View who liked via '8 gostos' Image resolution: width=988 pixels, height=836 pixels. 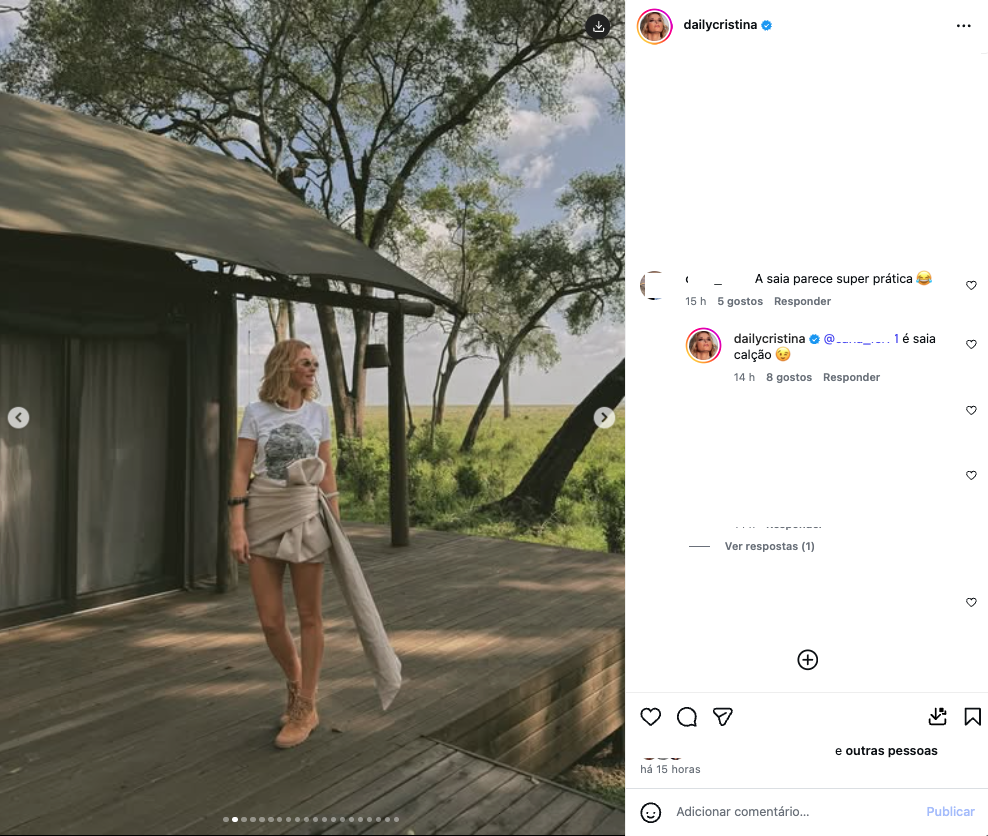(x=789, y=377)
